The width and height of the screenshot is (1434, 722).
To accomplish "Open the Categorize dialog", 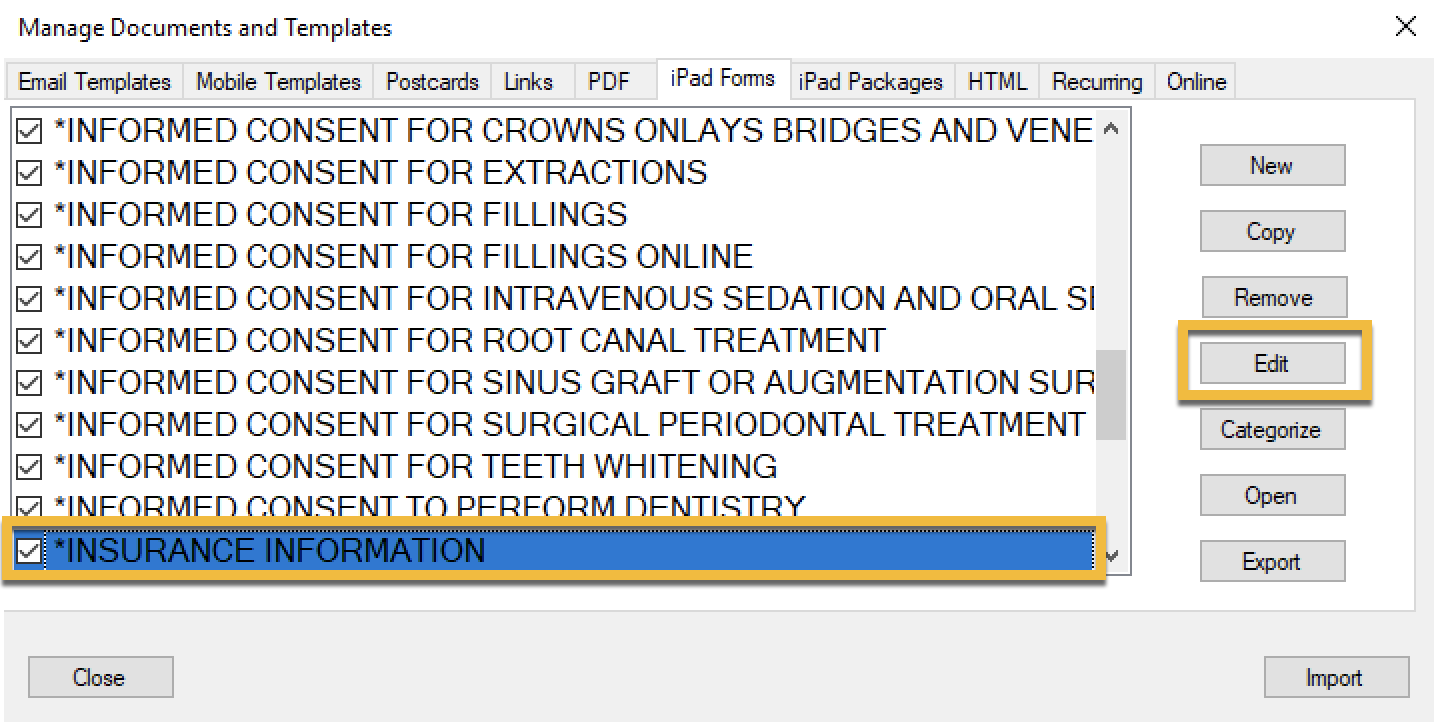I will click(1272, 429).
